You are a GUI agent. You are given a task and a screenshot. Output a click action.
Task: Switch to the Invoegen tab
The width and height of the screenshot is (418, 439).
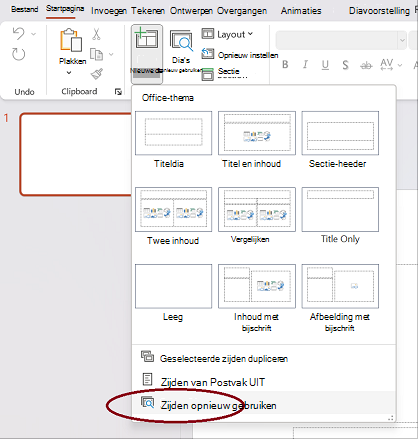coord(109,11)
